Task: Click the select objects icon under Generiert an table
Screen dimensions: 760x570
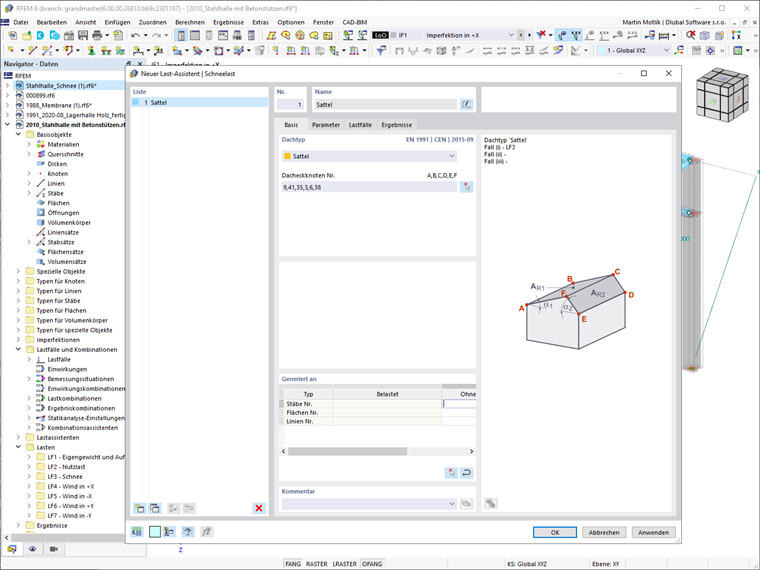Action: pyautogui.click(x=451, y=473)
